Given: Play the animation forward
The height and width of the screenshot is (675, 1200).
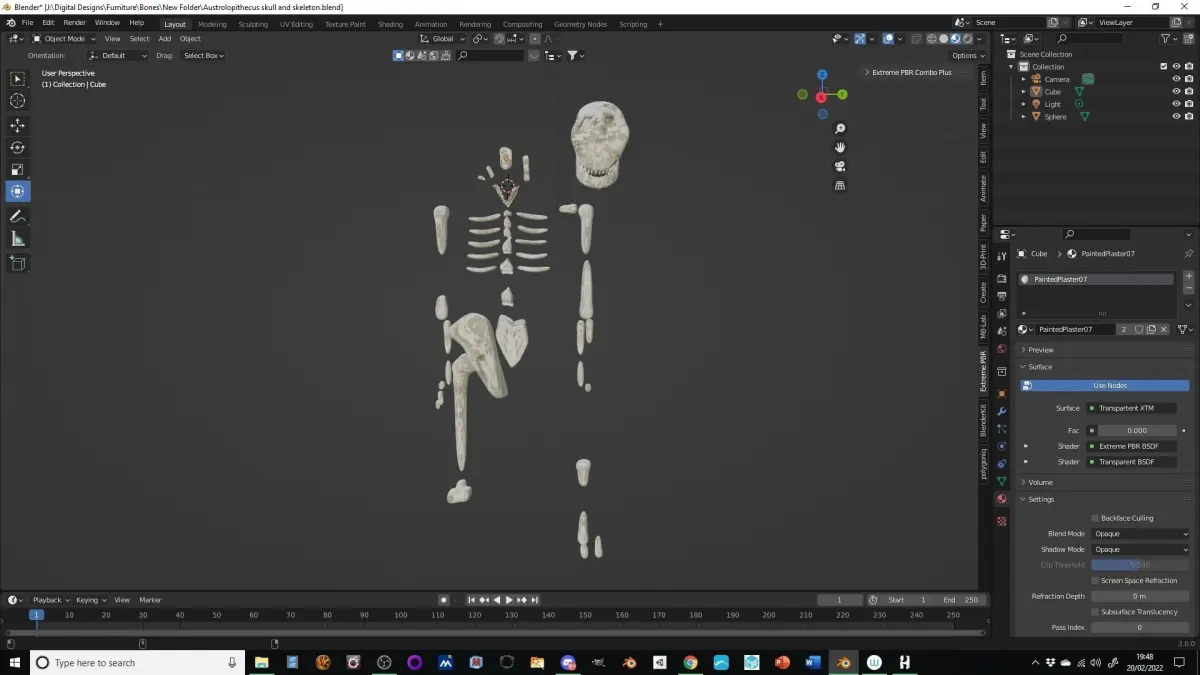Looking at the screenshot, I should [509, 600].
